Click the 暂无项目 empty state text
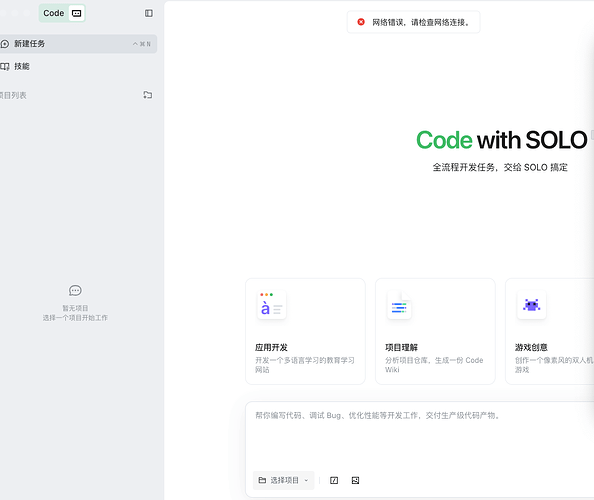The image size is (594, 500). [75, 308]
